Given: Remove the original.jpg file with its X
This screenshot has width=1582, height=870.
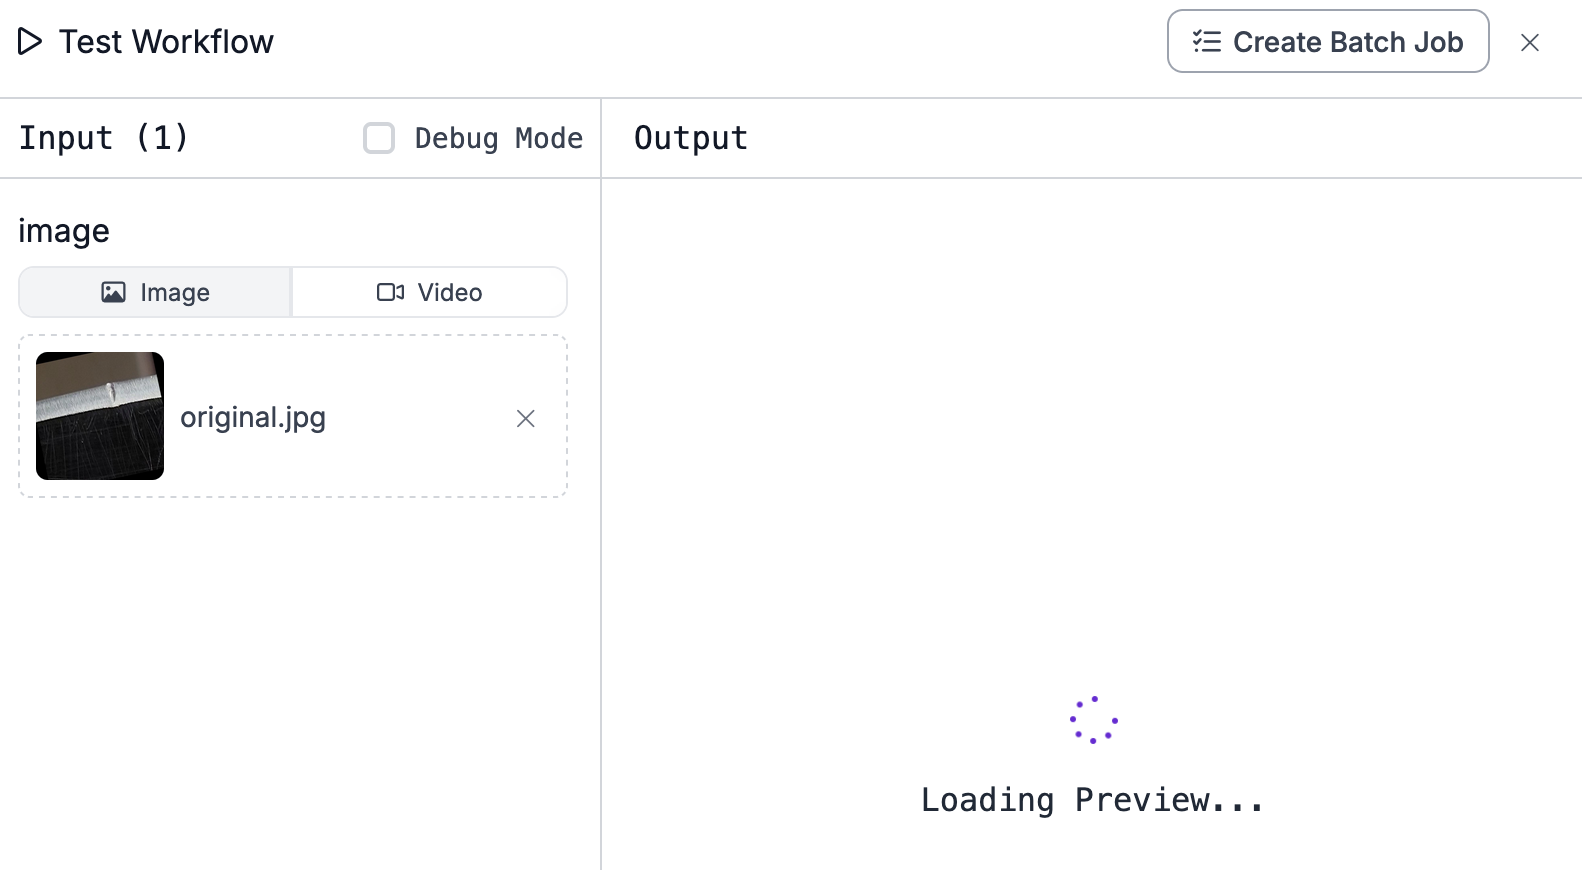Looking at the screenshot, I should click(526, 418).
